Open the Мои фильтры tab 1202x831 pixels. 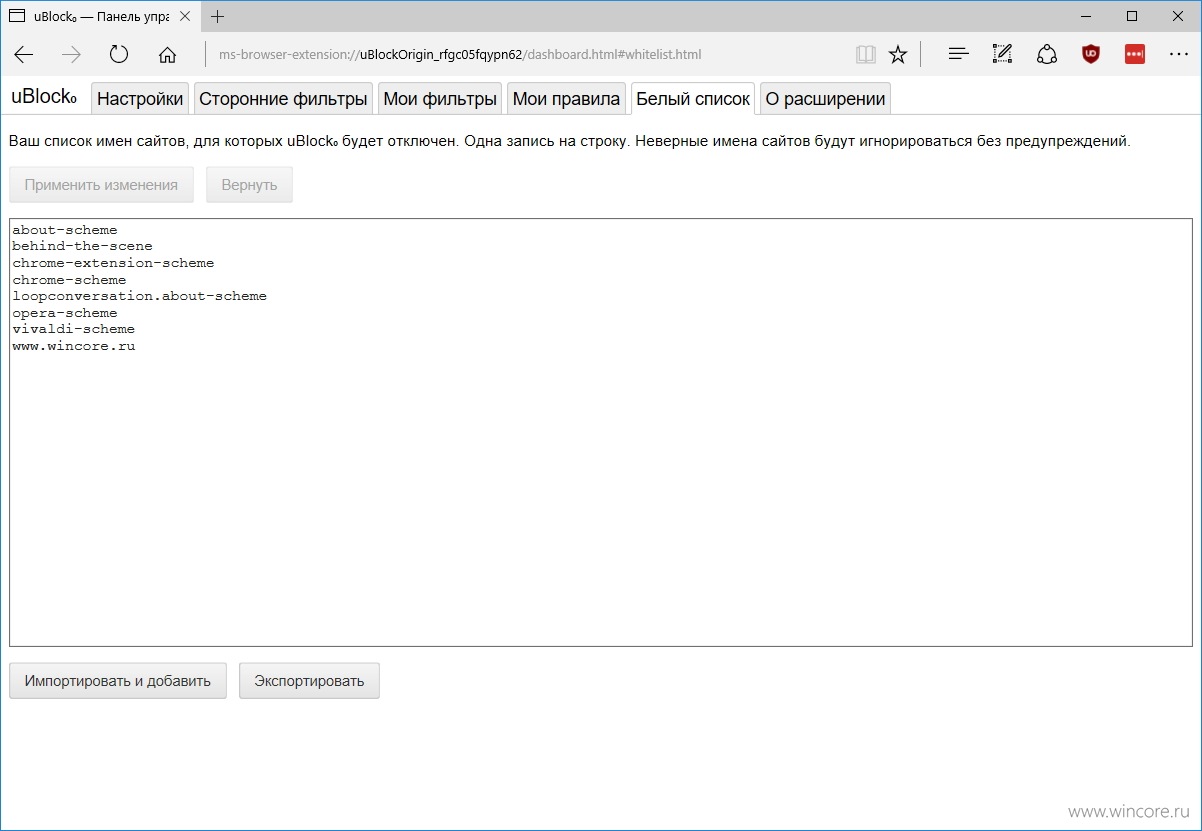coord(440,99)
